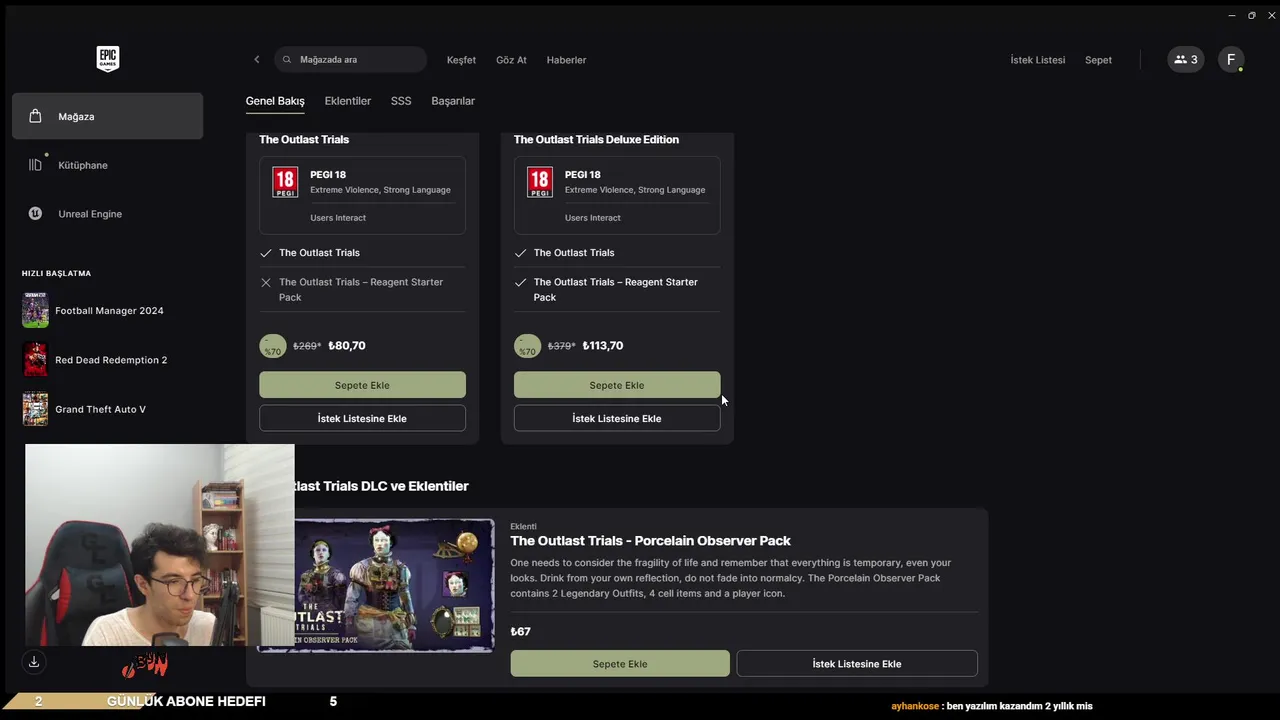Maximize the Epic Games Launcher window
This screenshot has width=1280, height=720.
[x=1252, y=15]
